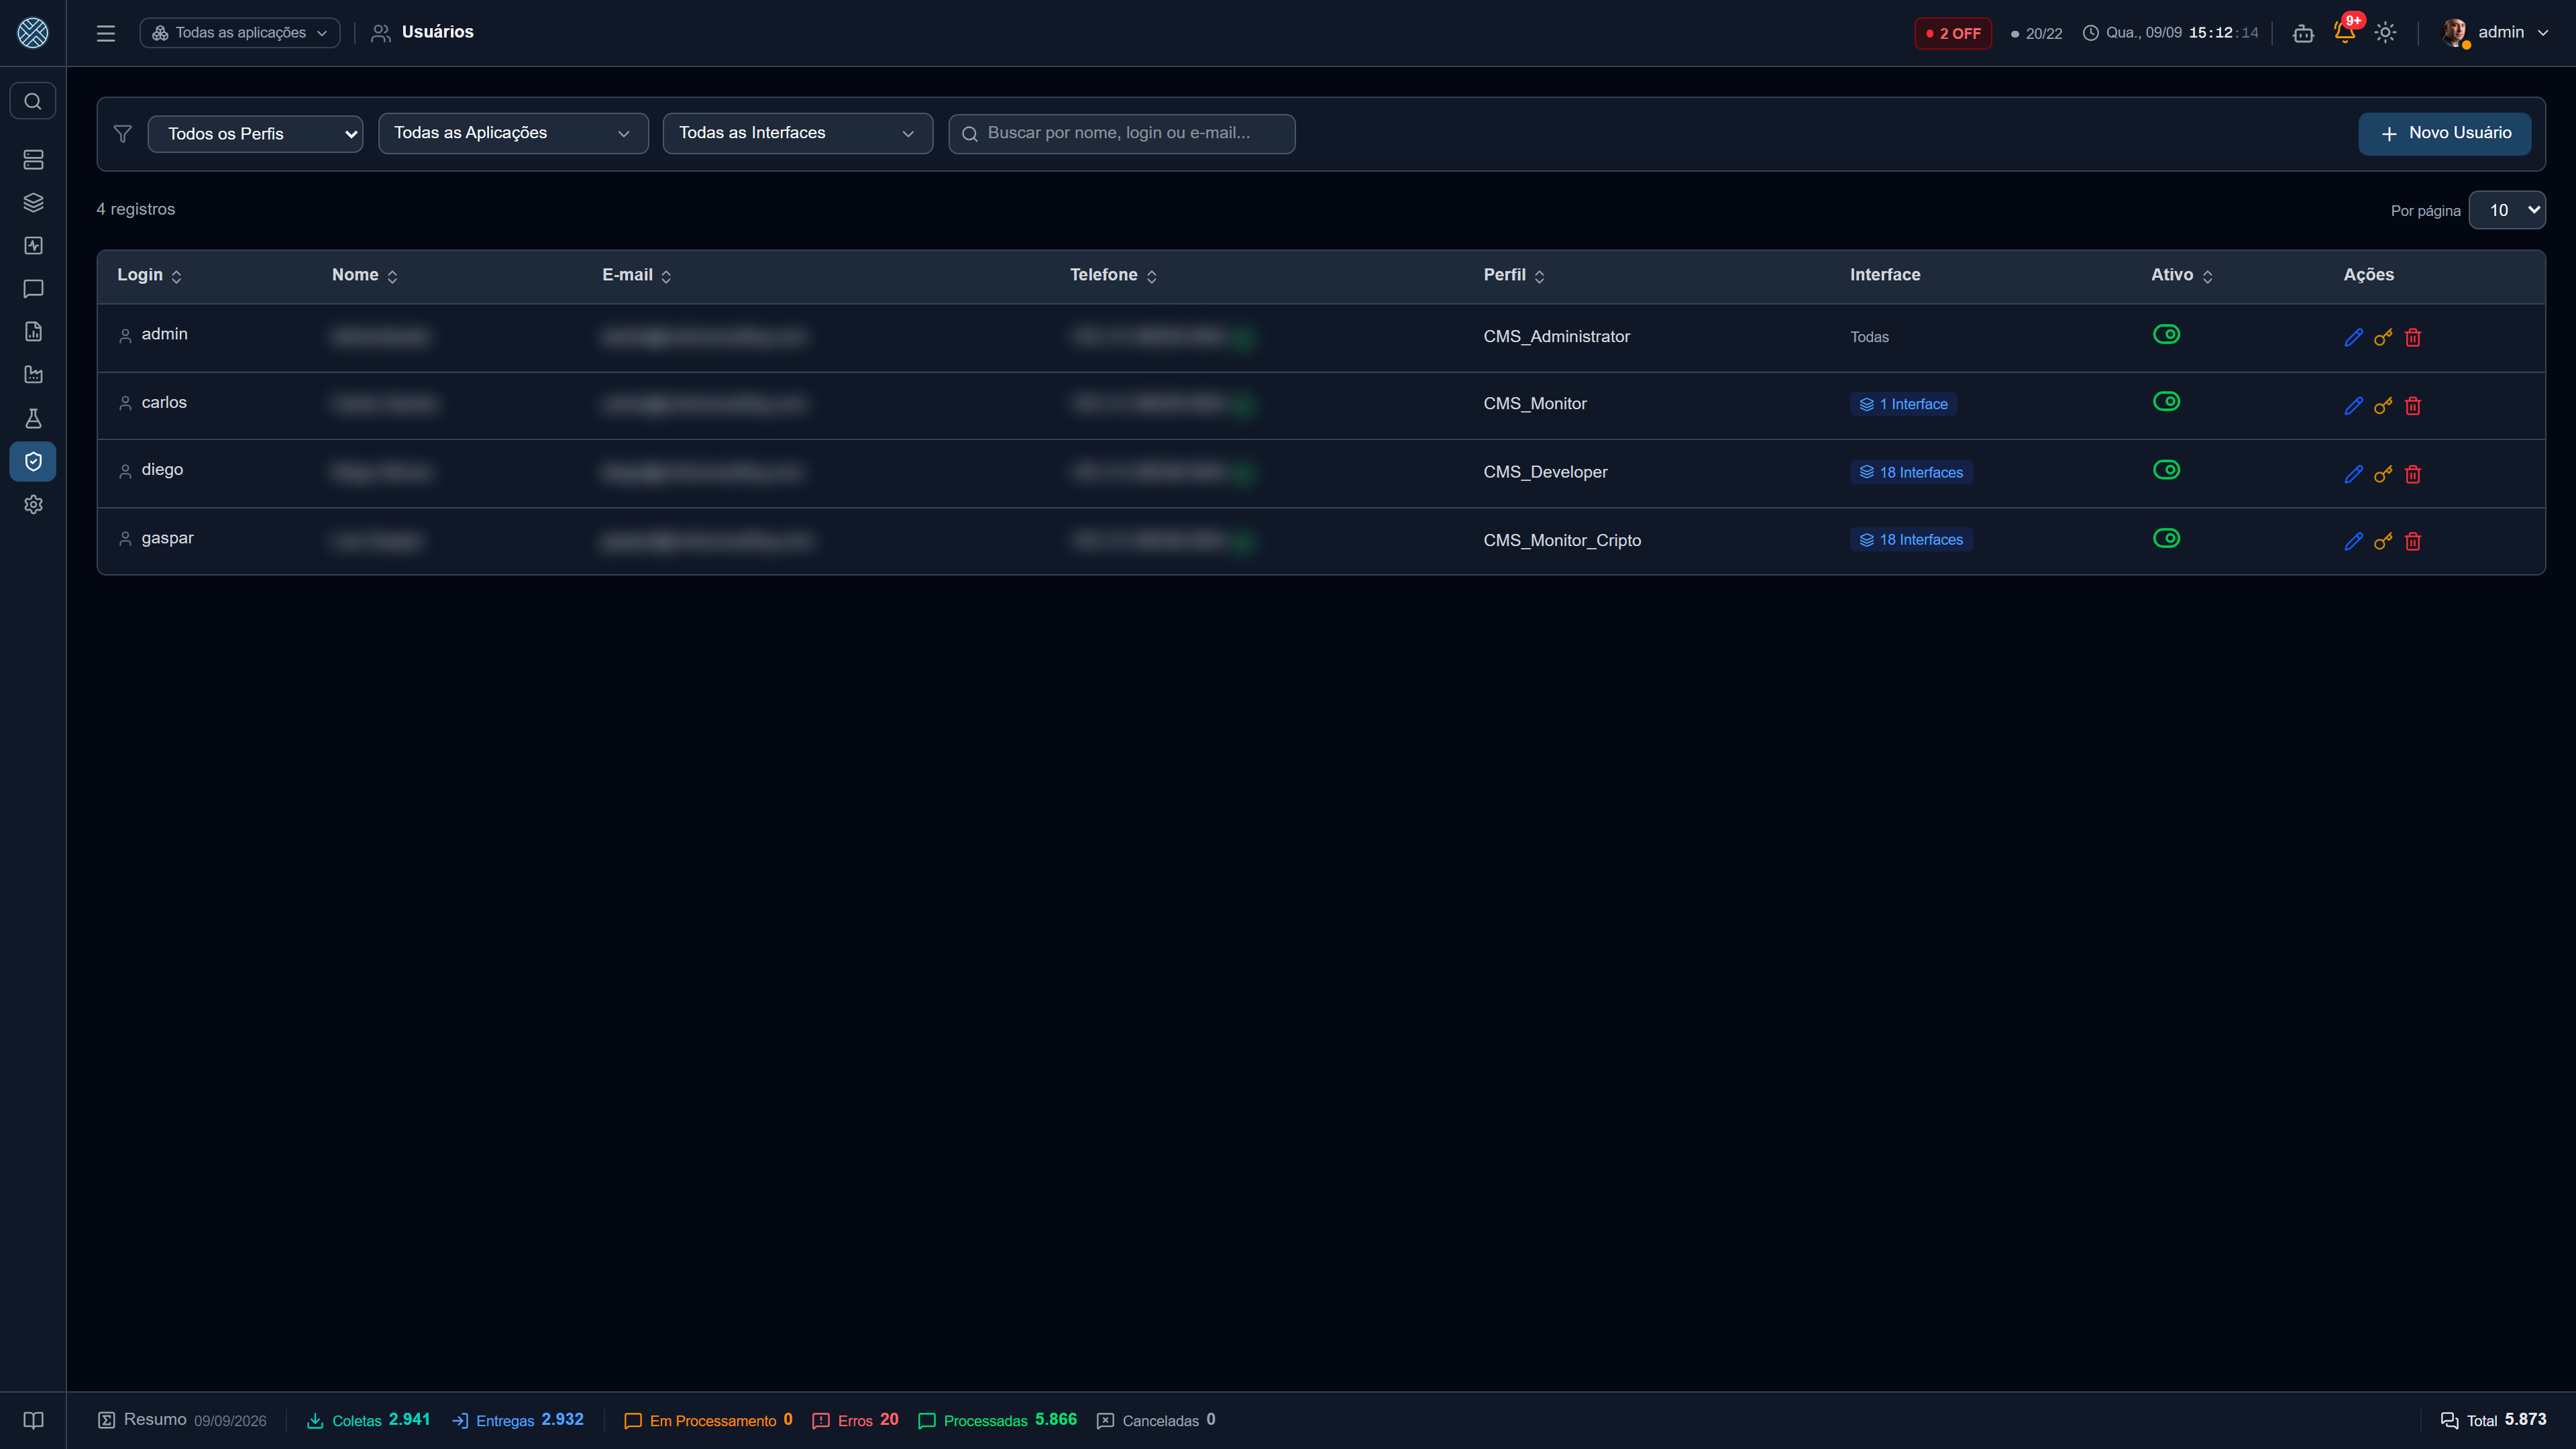Reset password key icon for diego
The height and width of the screenshot is (1449, 2576).
pos(2383,474)
